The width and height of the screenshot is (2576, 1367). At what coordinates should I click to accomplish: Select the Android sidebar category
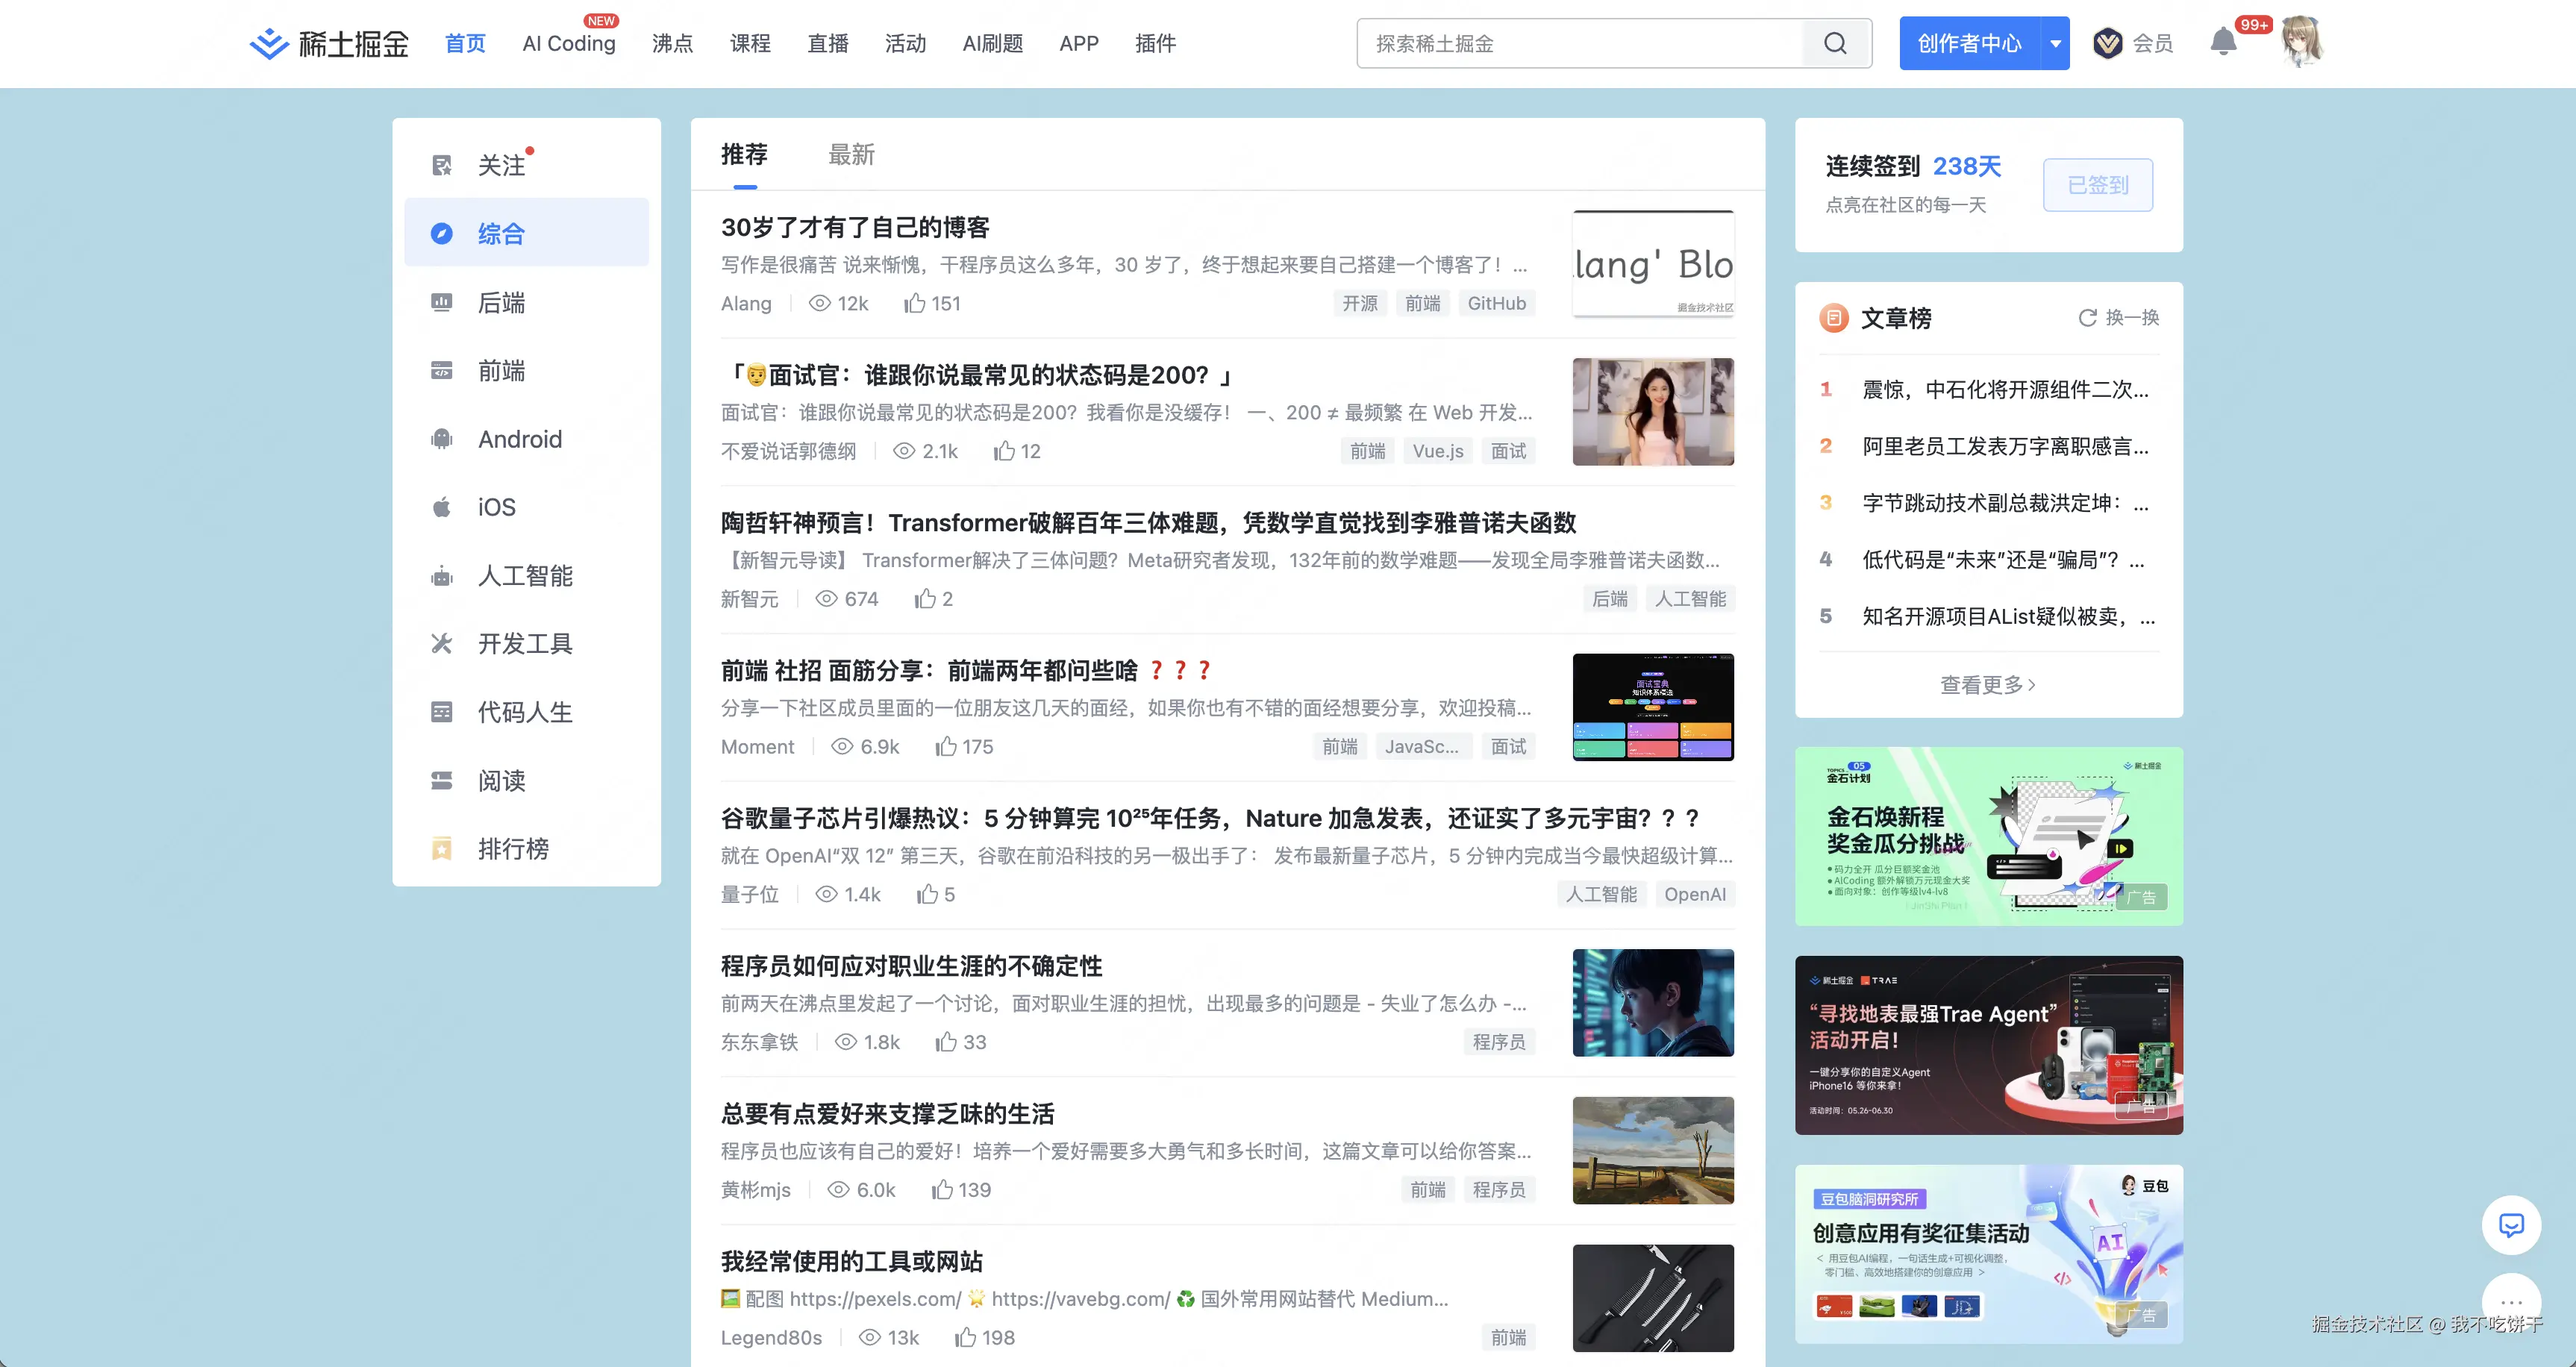tap(519, 439)
